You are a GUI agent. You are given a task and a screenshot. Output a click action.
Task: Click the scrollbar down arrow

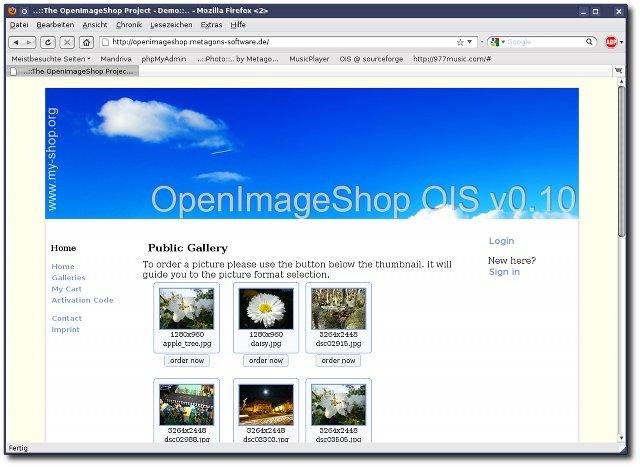(621, 438)
